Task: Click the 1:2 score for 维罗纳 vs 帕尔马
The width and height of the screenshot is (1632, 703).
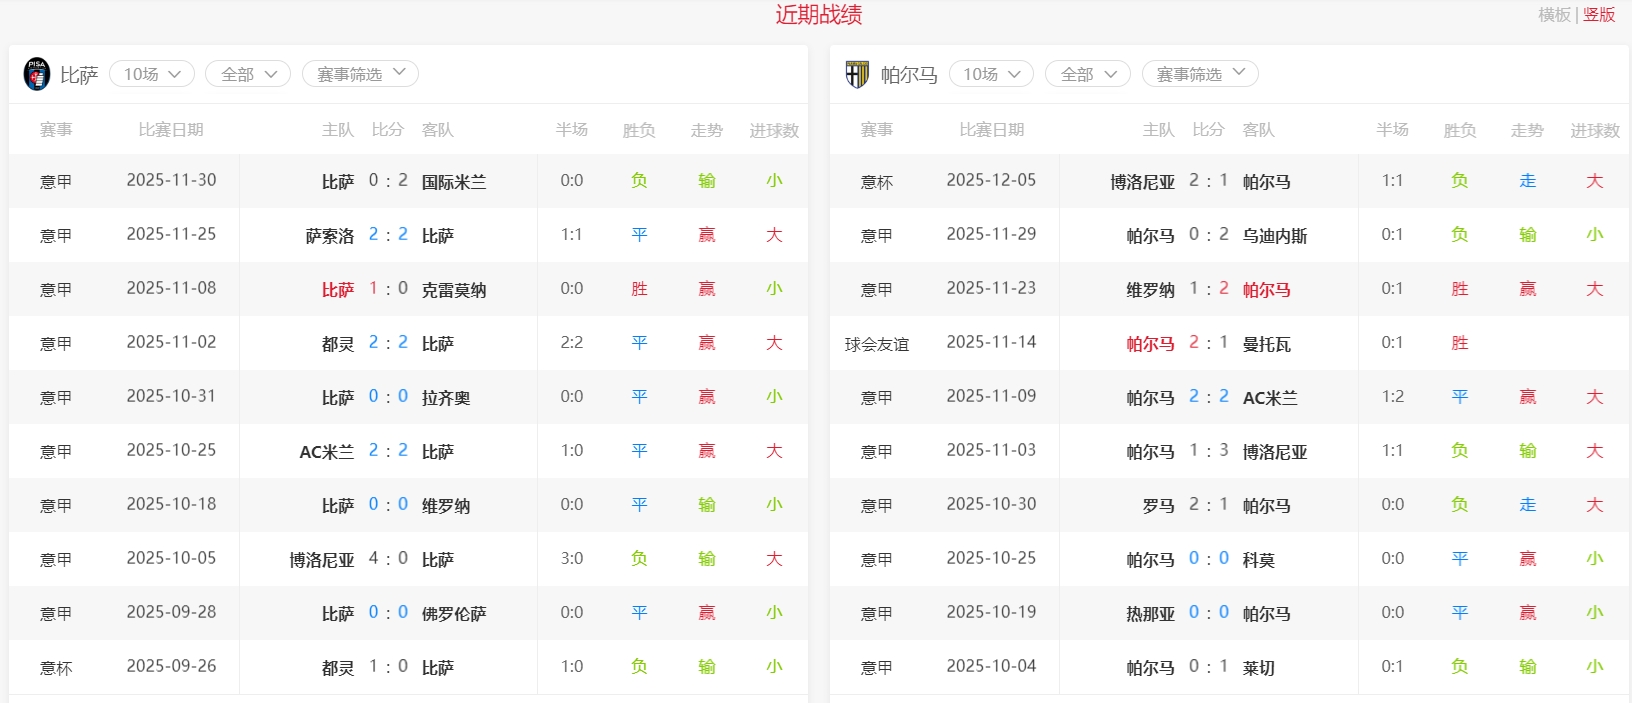Action: [1208, 288]
